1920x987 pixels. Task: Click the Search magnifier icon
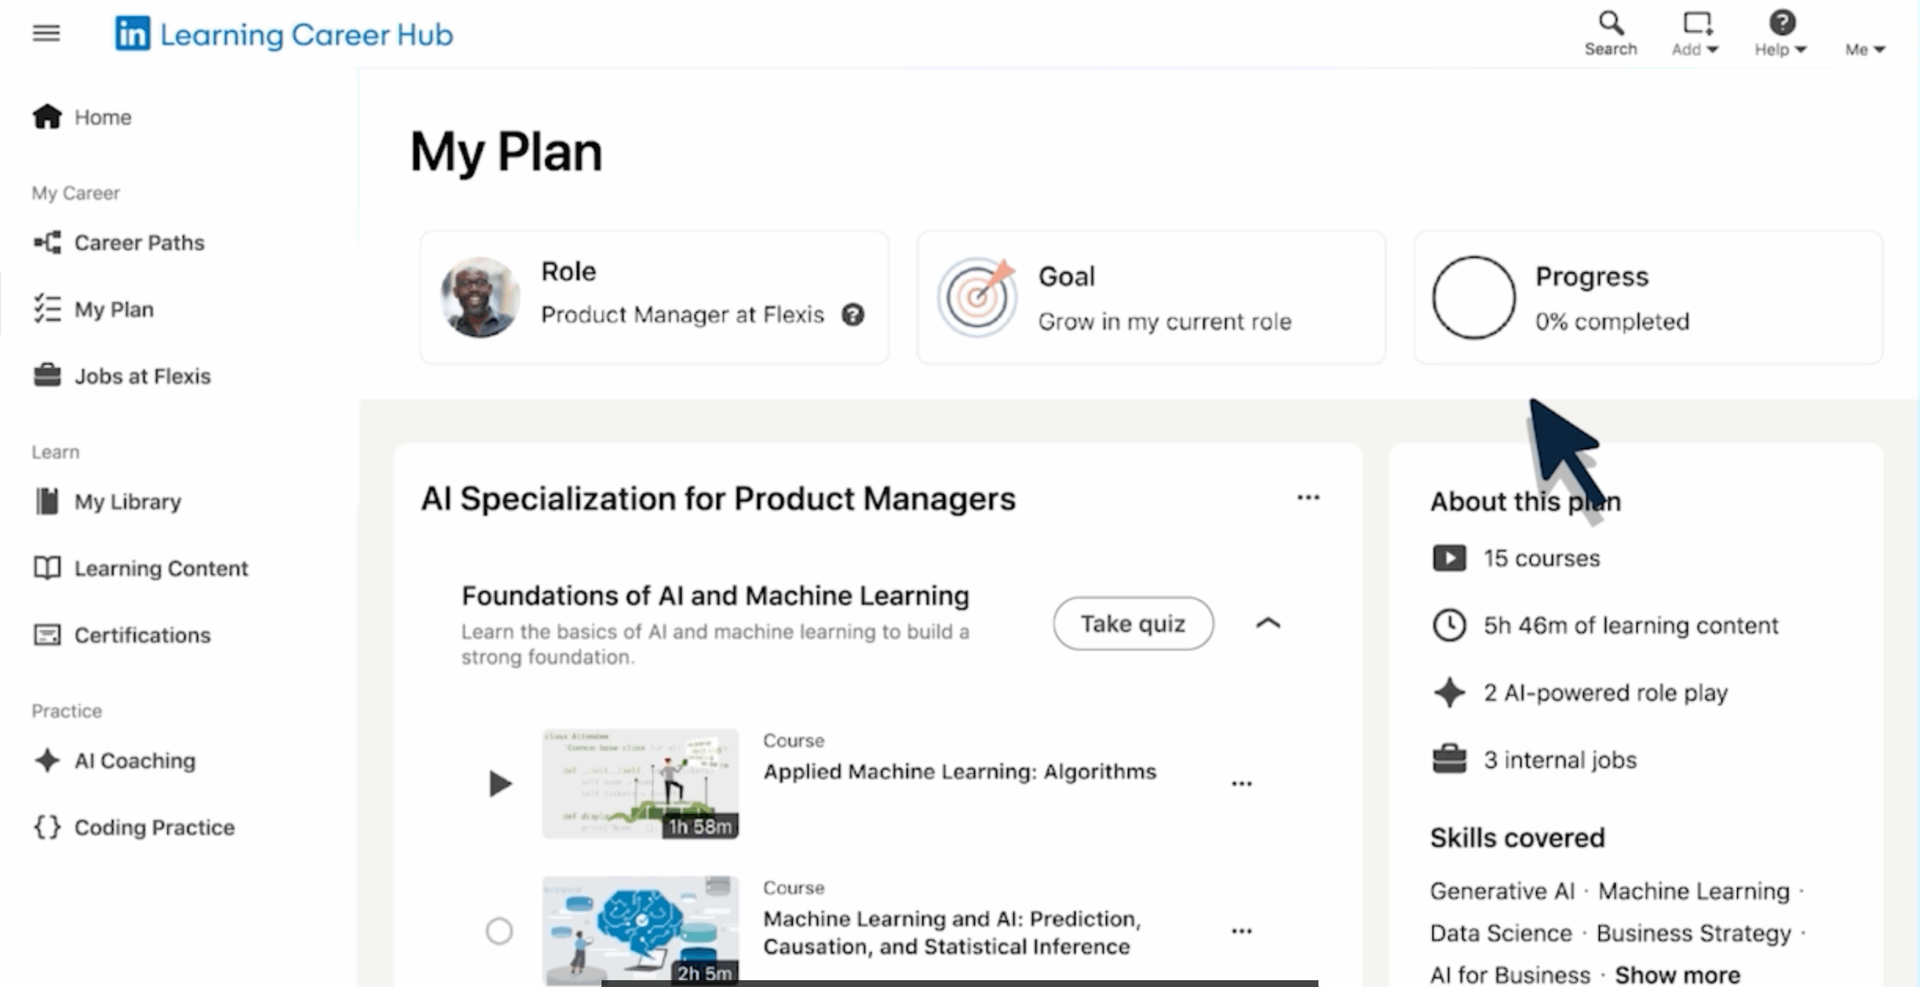1610,23
